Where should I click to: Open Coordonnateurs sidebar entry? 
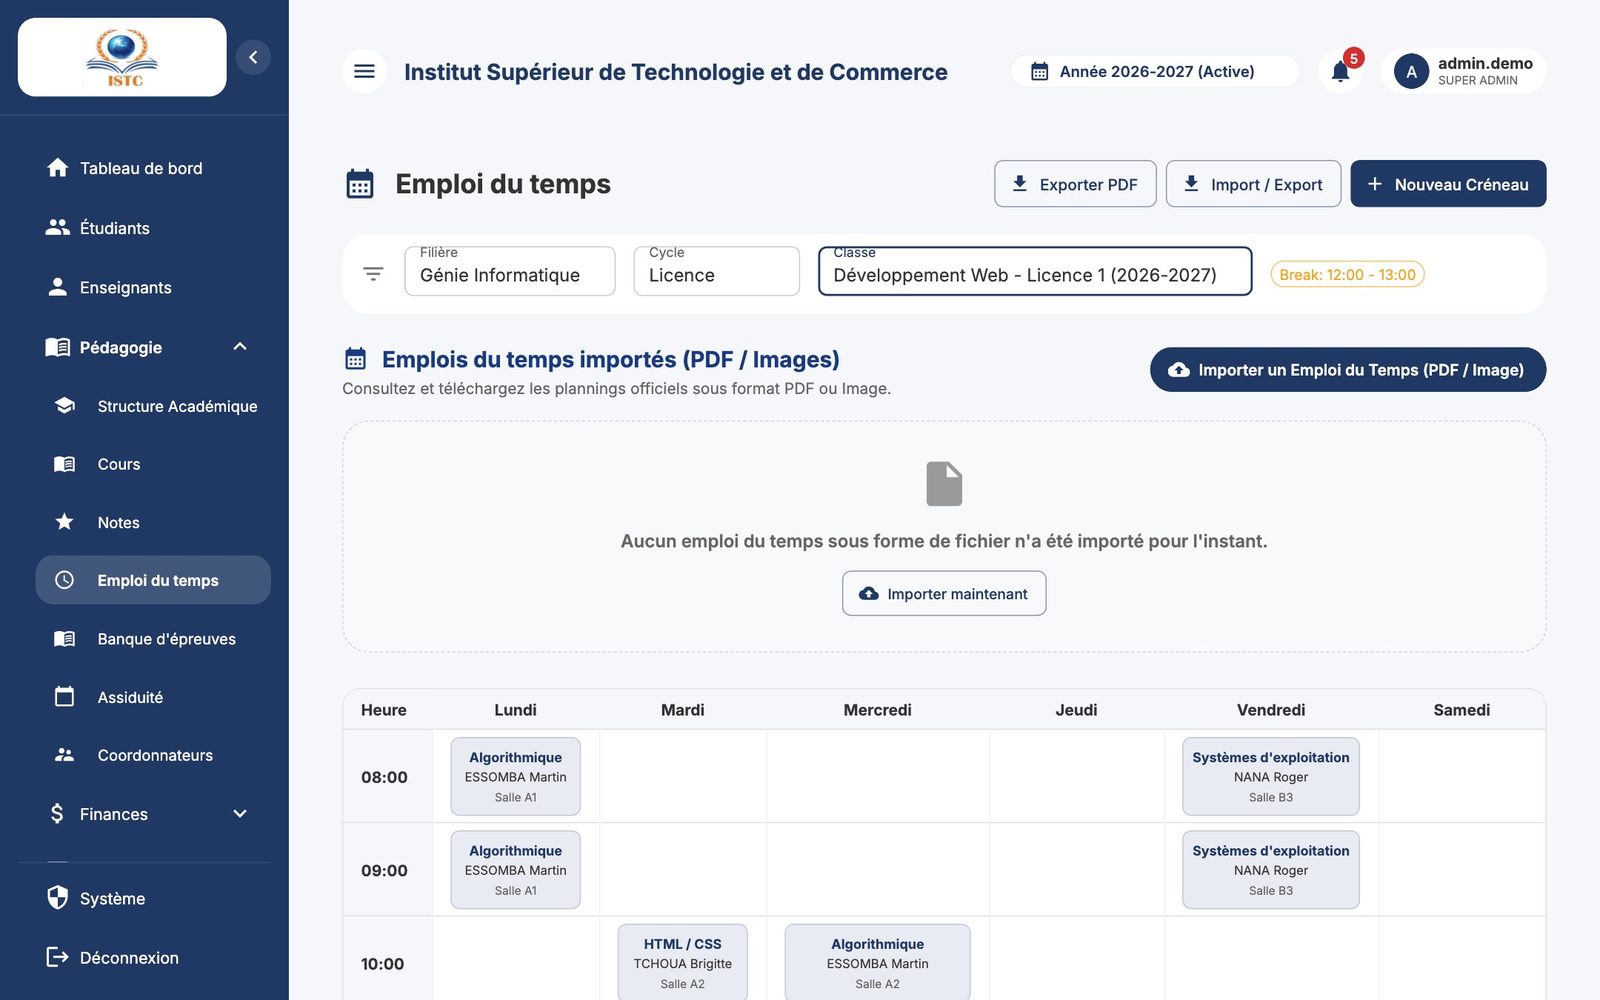pos(153,755)
